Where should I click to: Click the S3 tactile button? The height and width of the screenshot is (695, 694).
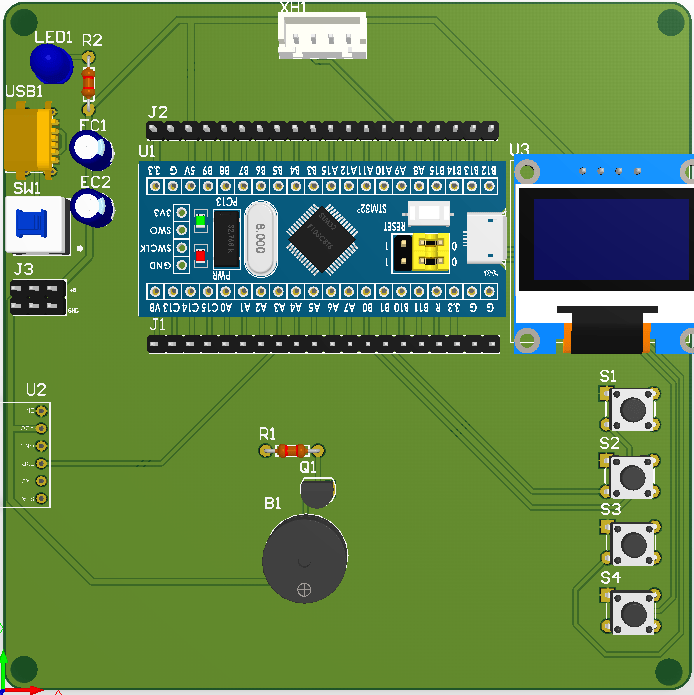633,543
